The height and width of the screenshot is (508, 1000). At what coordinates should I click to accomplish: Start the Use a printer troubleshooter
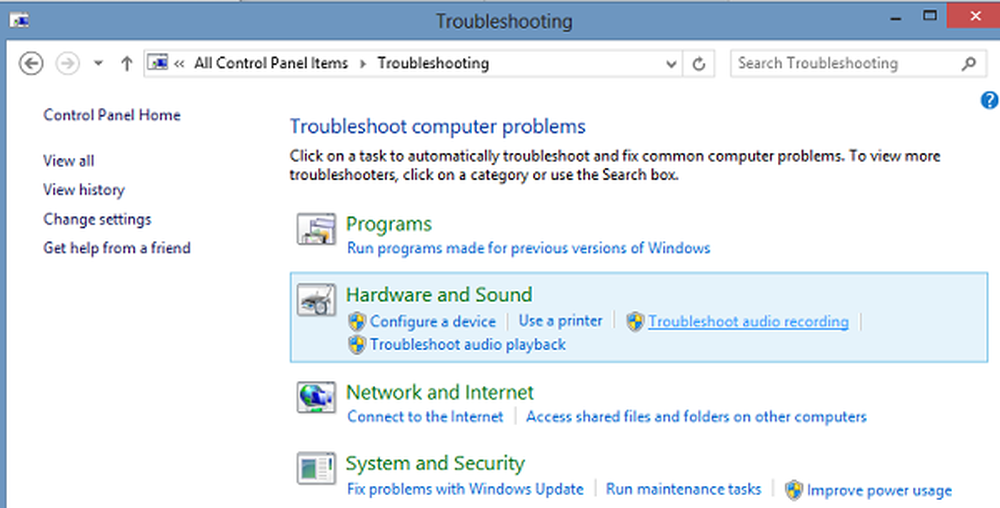(561, 321)
